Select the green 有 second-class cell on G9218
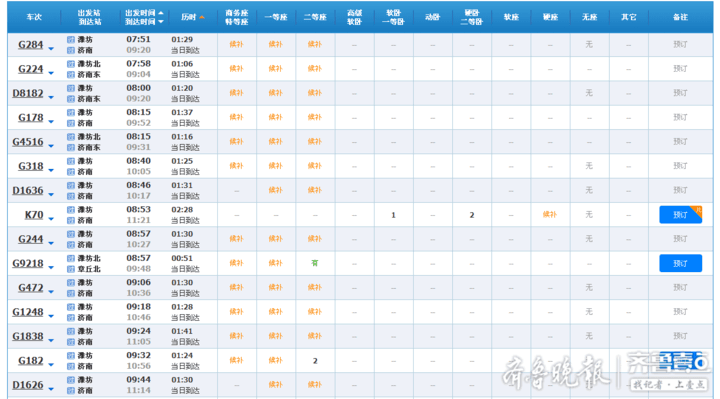The width and height of the screenshot is (720, 399). (315, 263)
